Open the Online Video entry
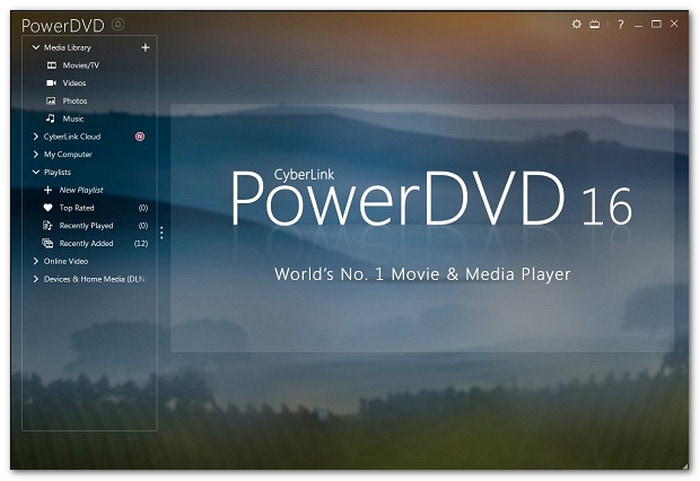Viewport: 700px width, 481px height. [66, 261]
